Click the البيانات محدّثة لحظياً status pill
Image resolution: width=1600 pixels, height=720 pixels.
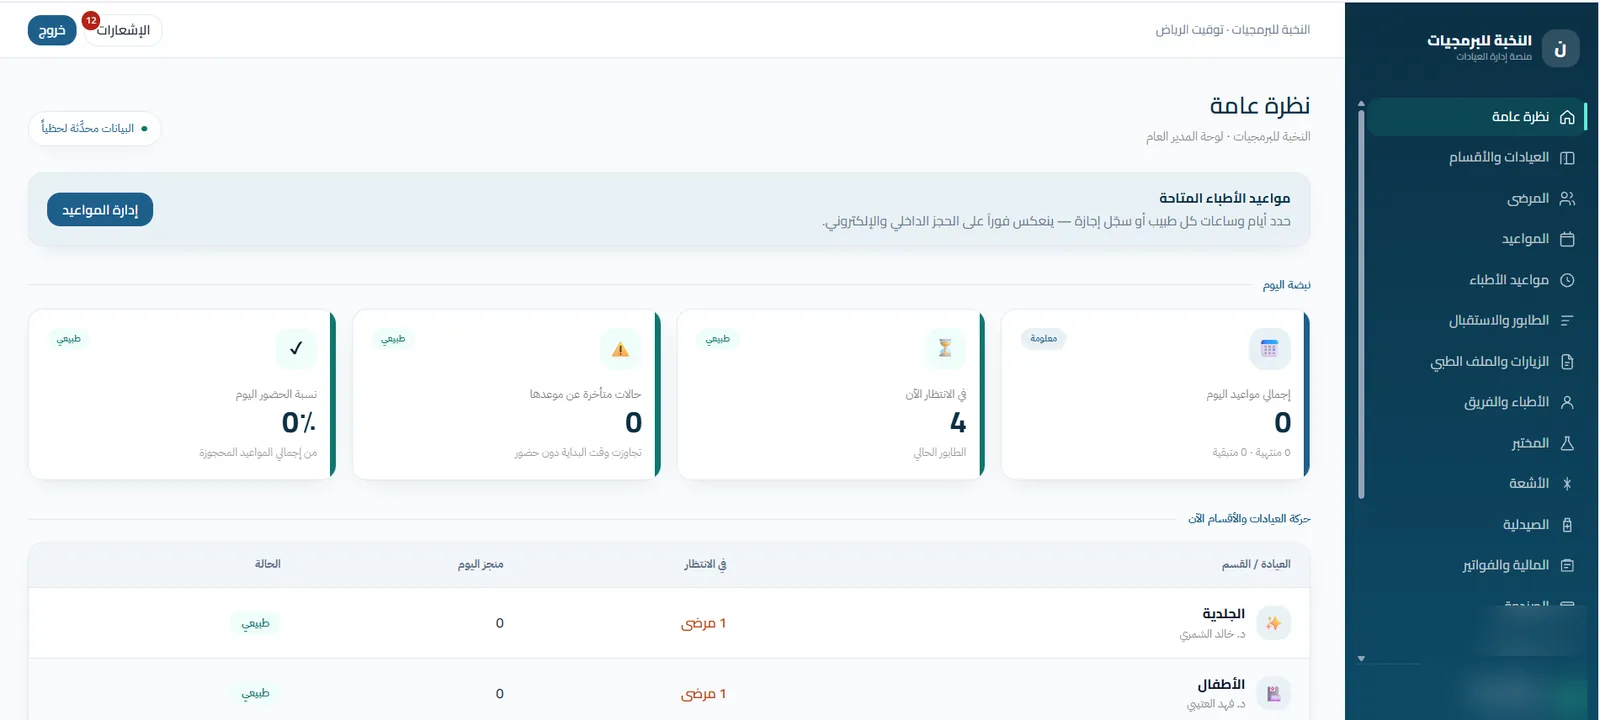coord(95,128)
